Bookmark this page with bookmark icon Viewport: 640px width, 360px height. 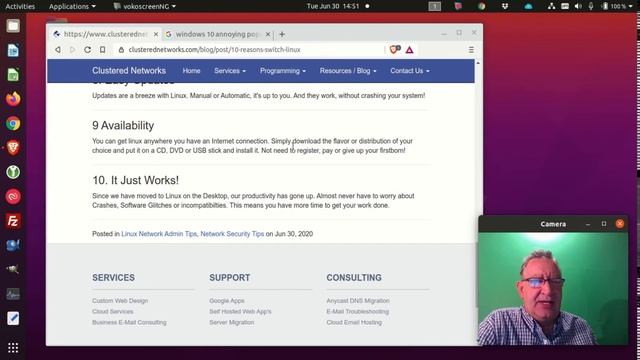102,49
